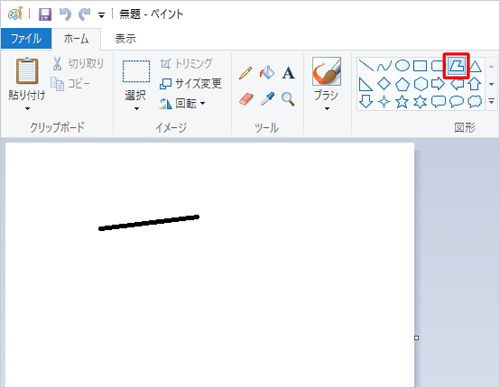
Task: Choose the Diamond shape
Action: pos(384,84)
